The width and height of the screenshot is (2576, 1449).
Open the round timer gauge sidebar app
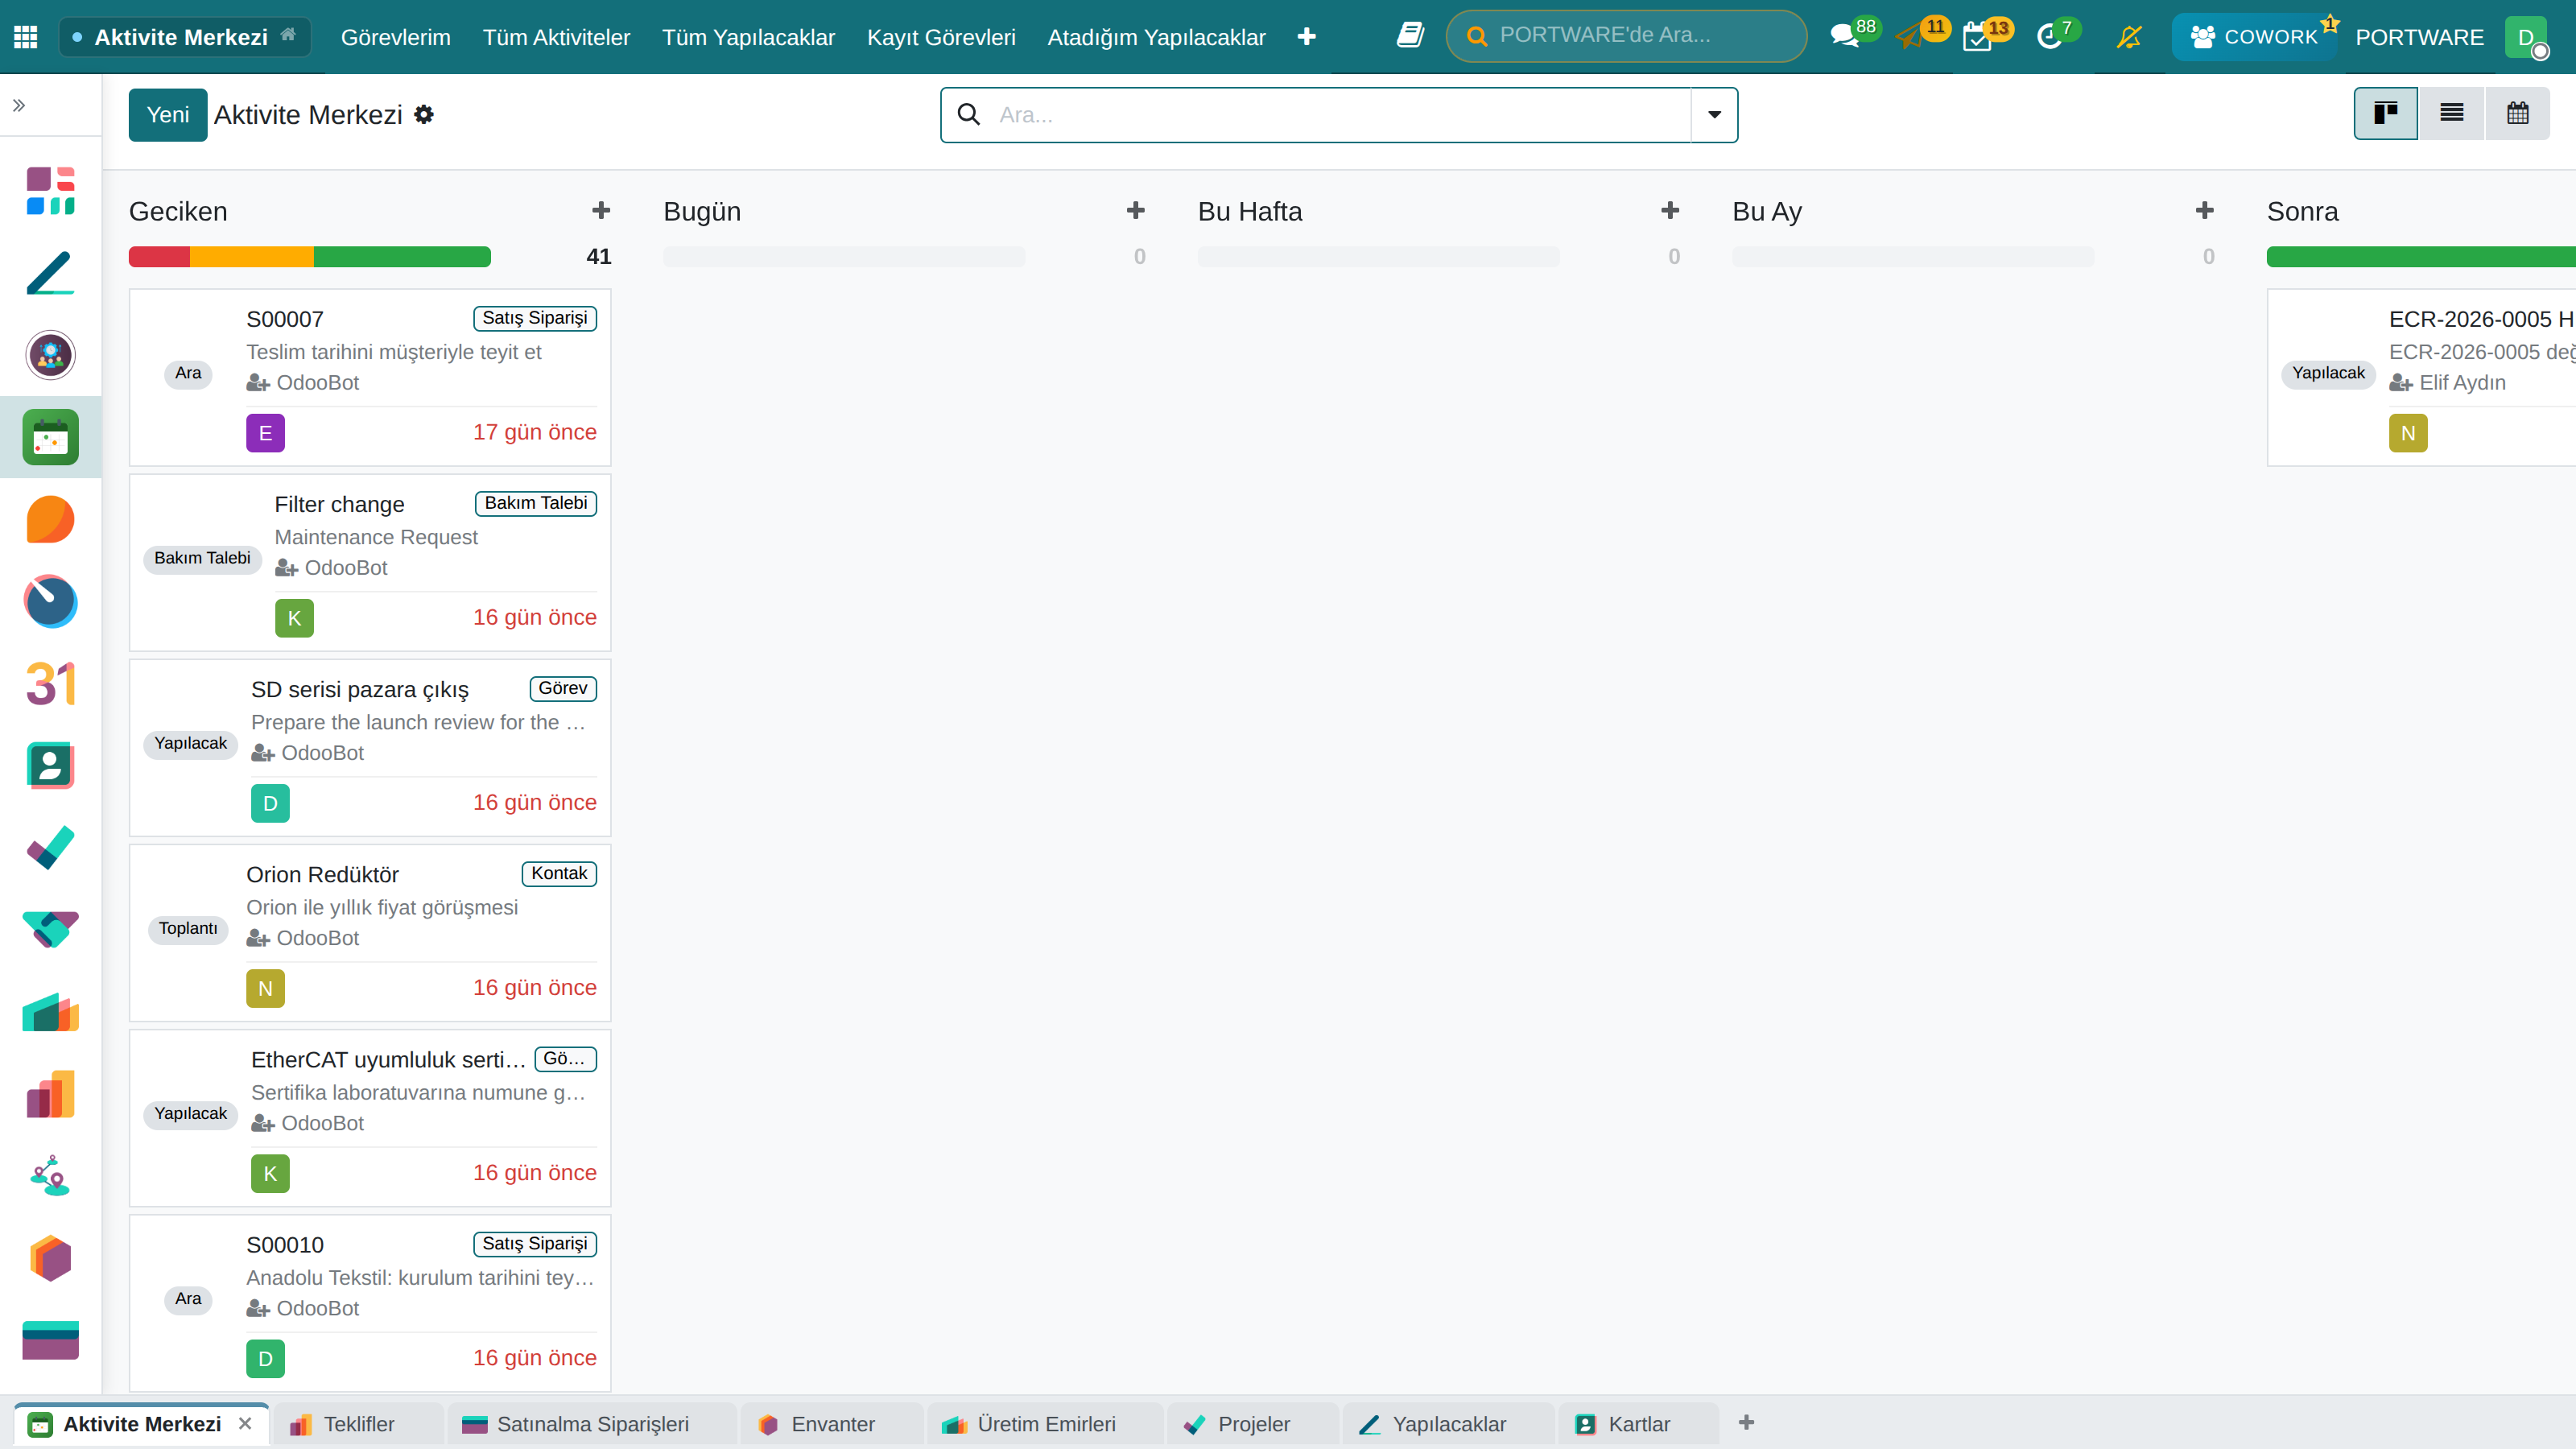(50, 602)
